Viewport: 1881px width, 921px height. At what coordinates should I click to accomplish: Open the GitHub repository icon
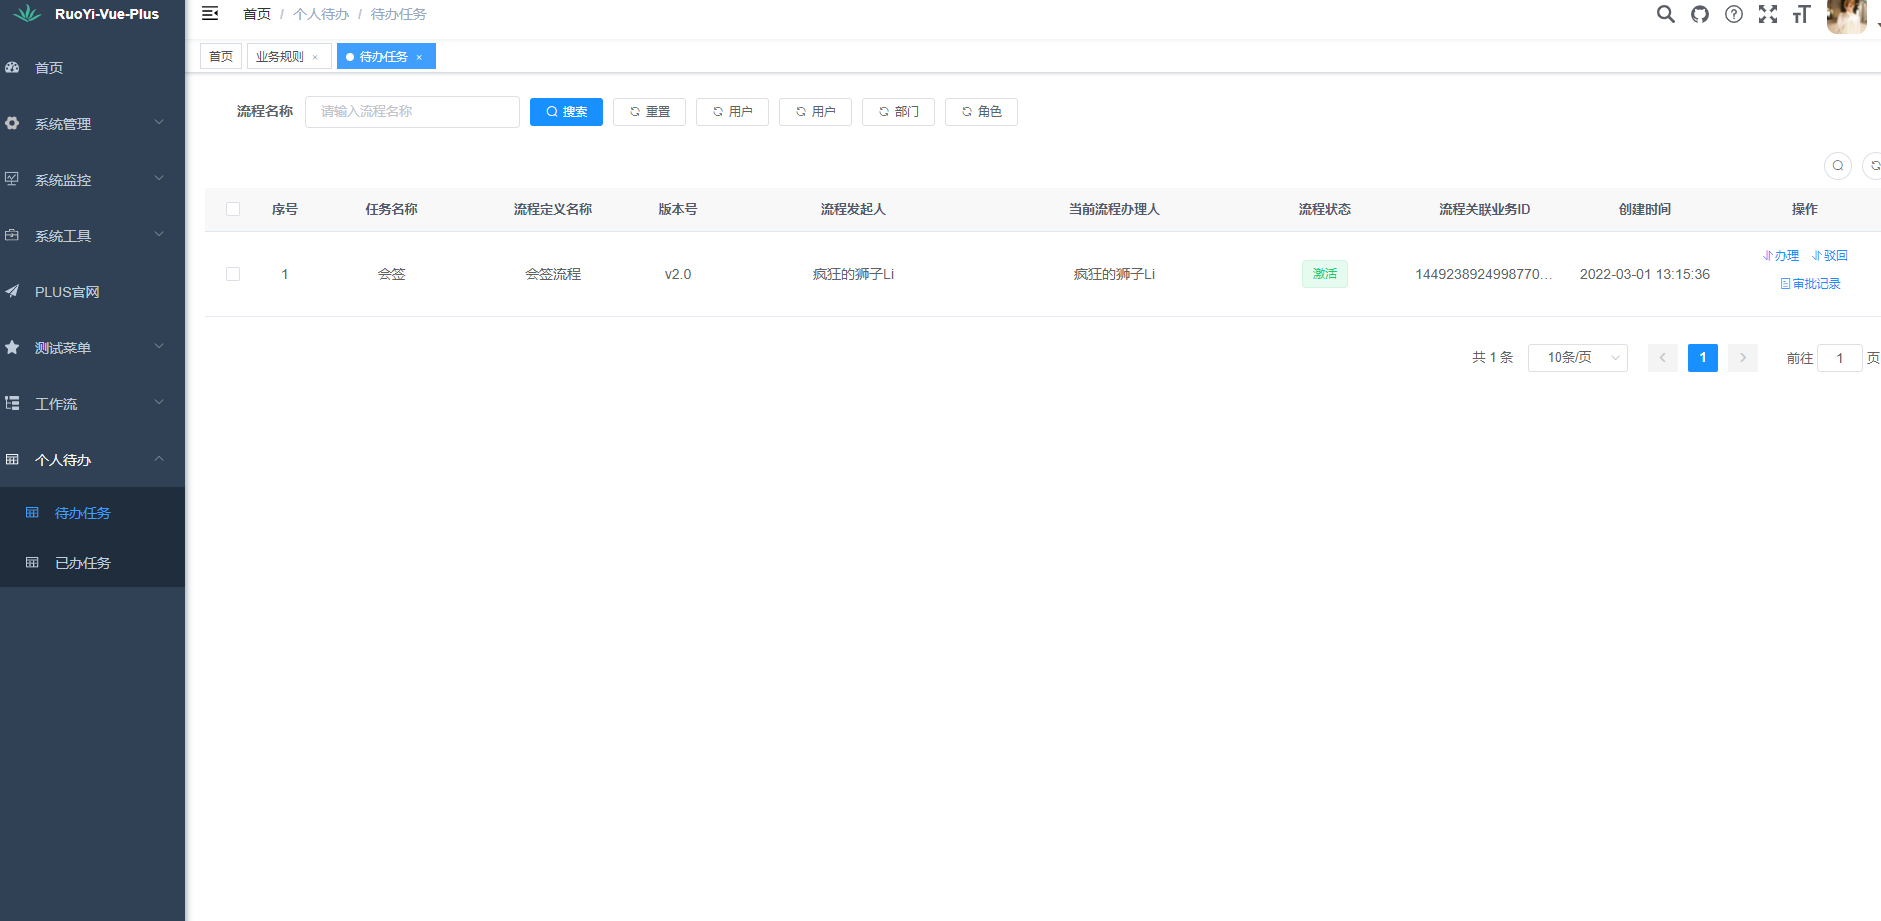pyautogui.click(x=1700, y=14)
